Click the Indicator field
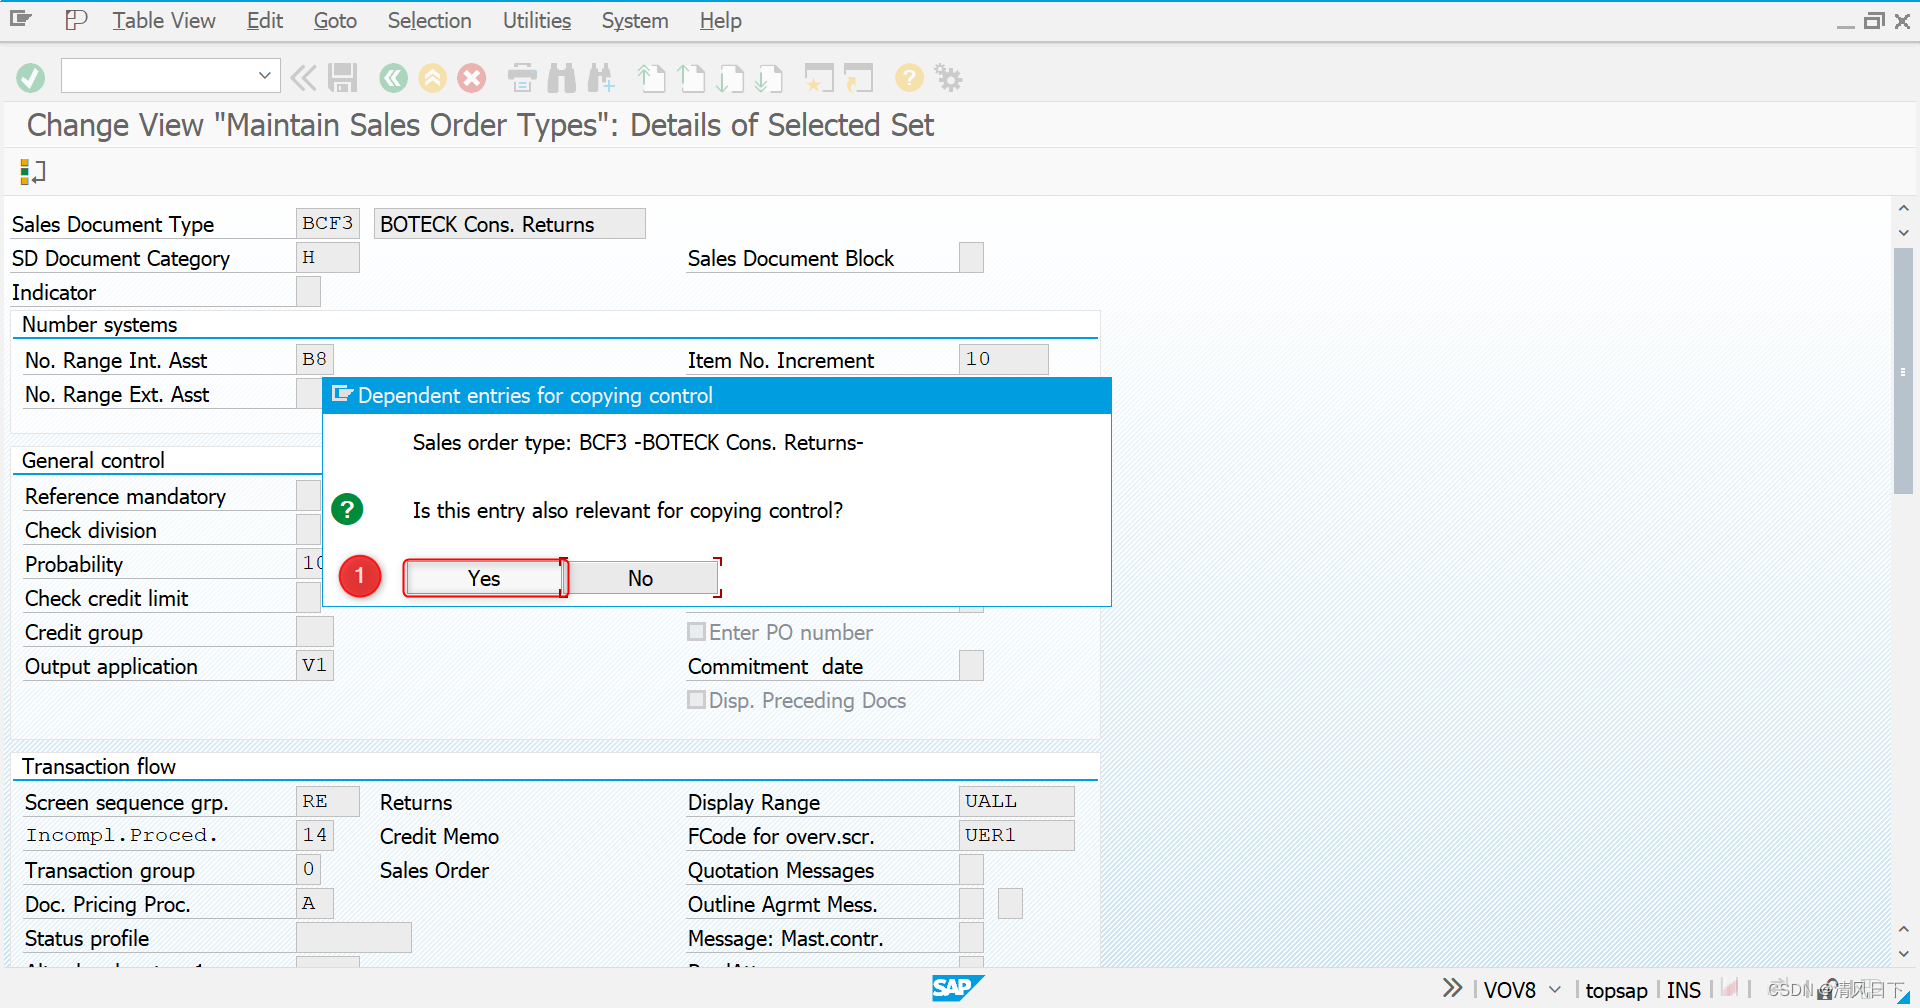Viewport: 1920px width, 1008px height. [308, 292]
